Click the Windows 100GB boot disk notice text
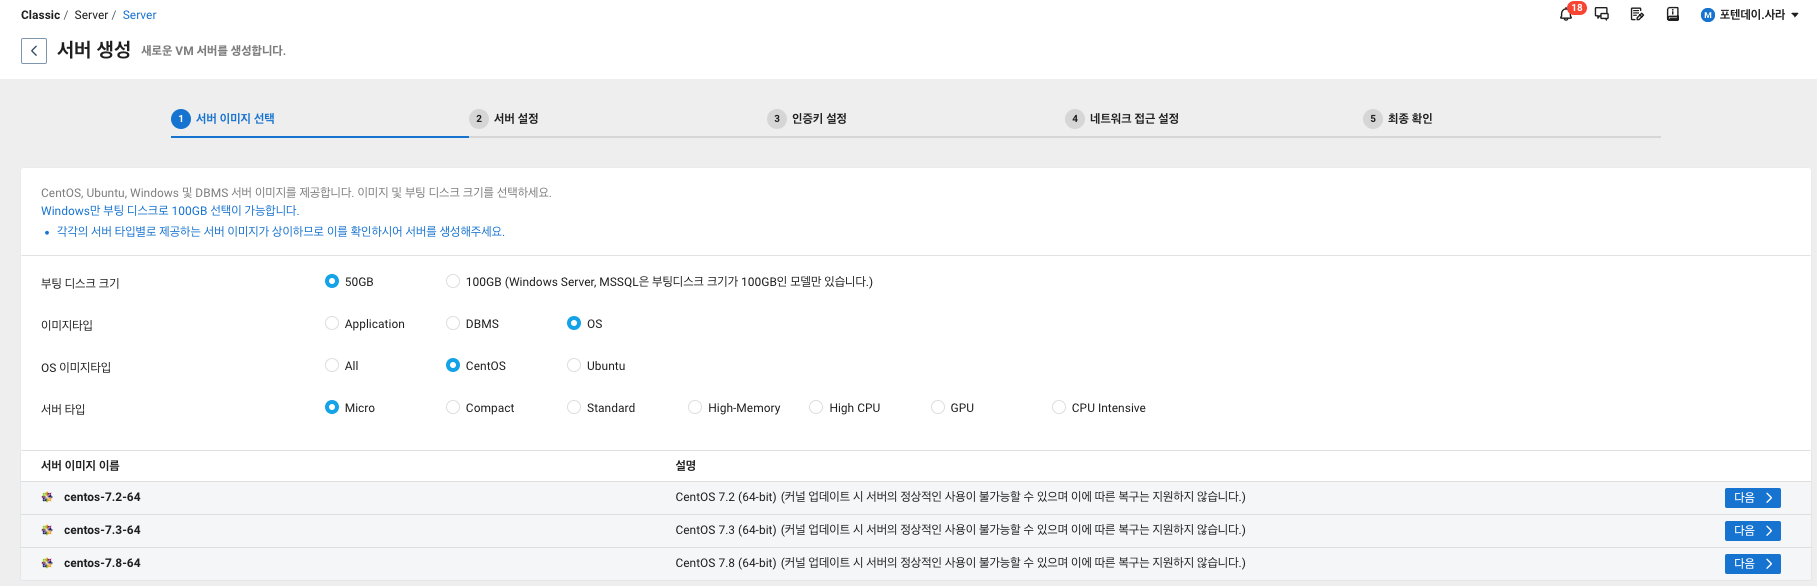This screenshot has width=1817, height=586. pyautogui.click(x=170, y=211)
